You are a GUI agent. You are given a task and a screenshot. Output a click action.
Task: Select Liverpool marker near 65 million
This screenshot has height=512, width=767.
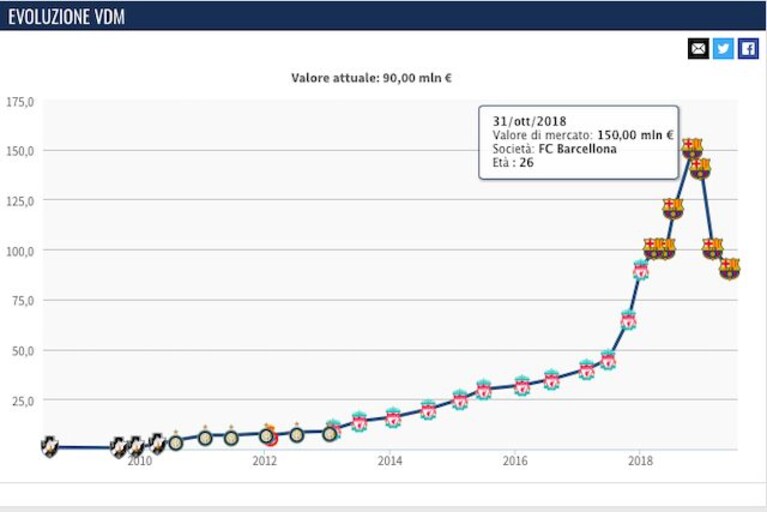tap(629, 320)
